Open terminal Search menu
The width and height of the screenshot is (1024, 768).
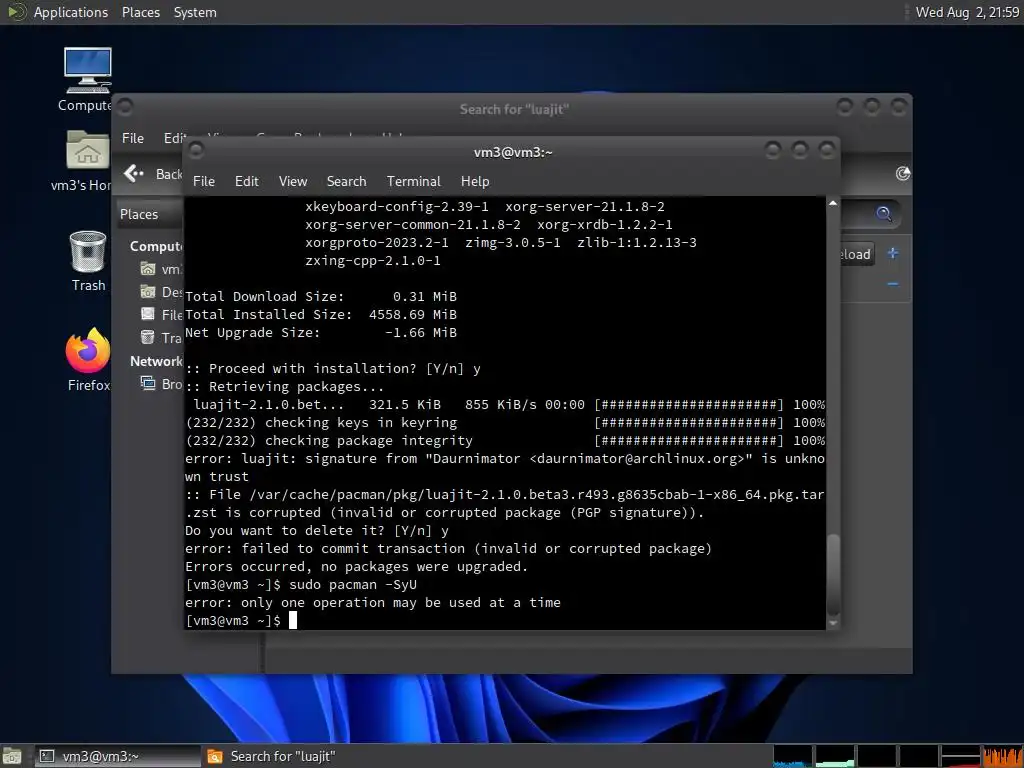click(x=346, y=181)
